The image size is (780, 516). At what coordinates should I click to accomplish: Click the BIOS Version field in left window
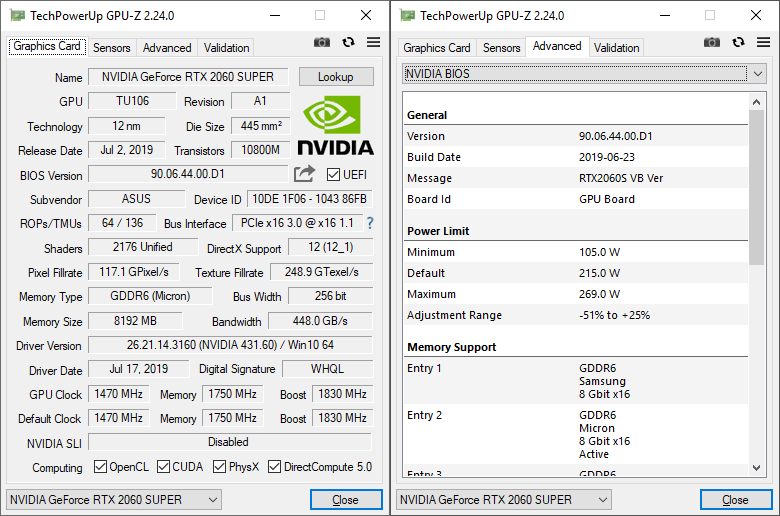188,174
